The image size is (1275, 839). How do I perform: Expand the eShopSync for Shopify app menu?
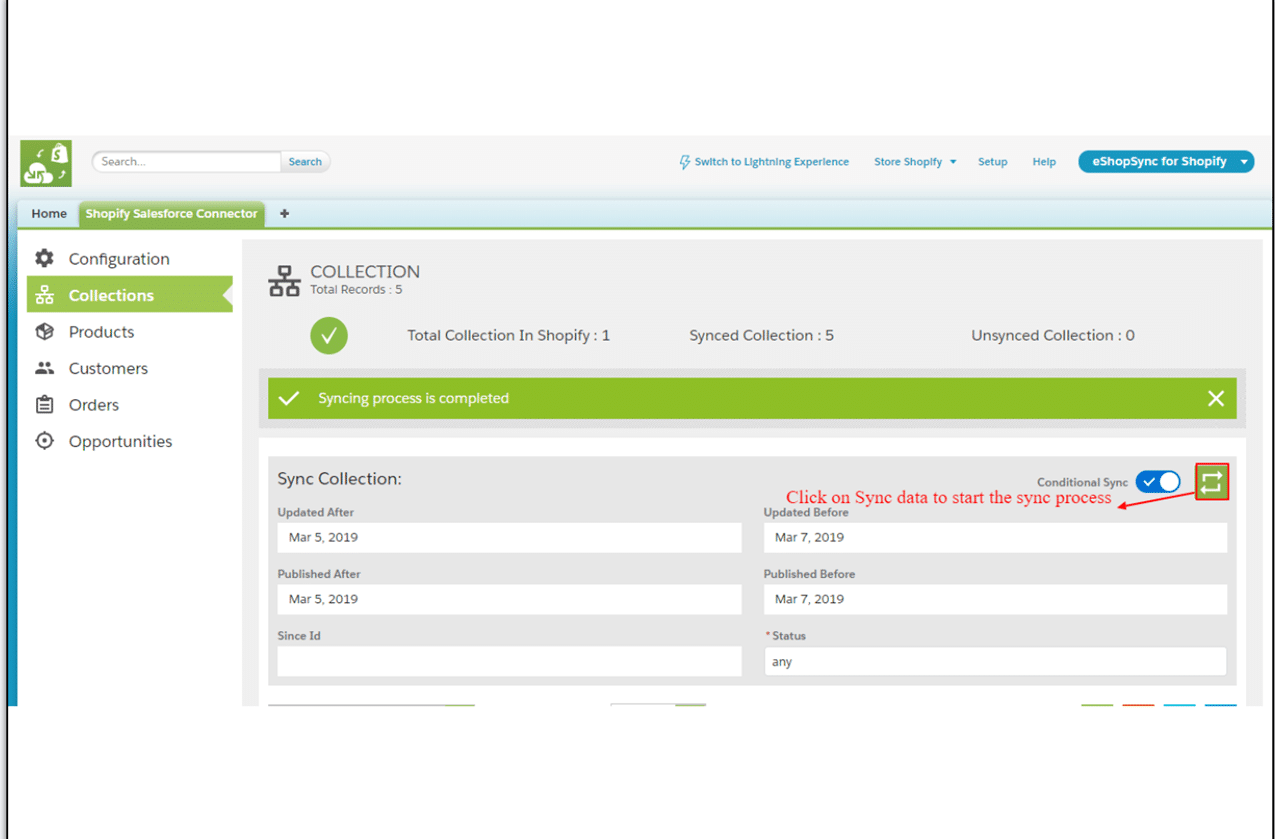click(1166, 161)
